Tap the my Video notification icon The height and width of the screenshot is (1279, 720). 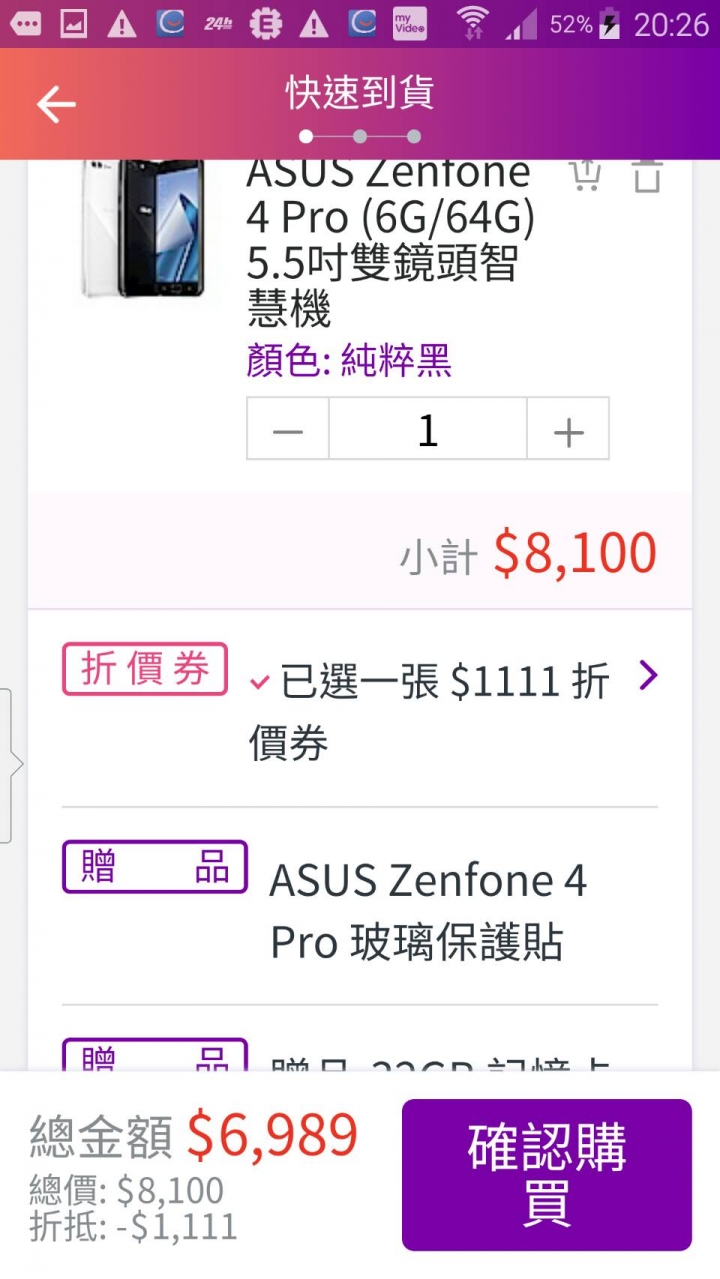pos(409,24)
